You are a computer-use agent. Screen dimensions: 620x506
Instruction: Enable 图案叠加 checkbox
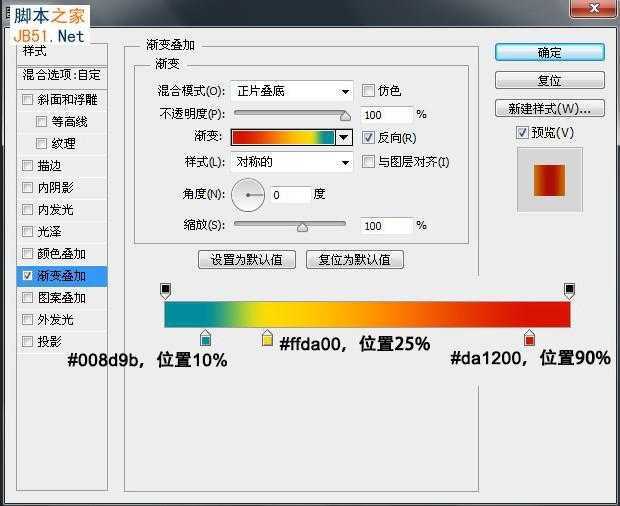27,297
